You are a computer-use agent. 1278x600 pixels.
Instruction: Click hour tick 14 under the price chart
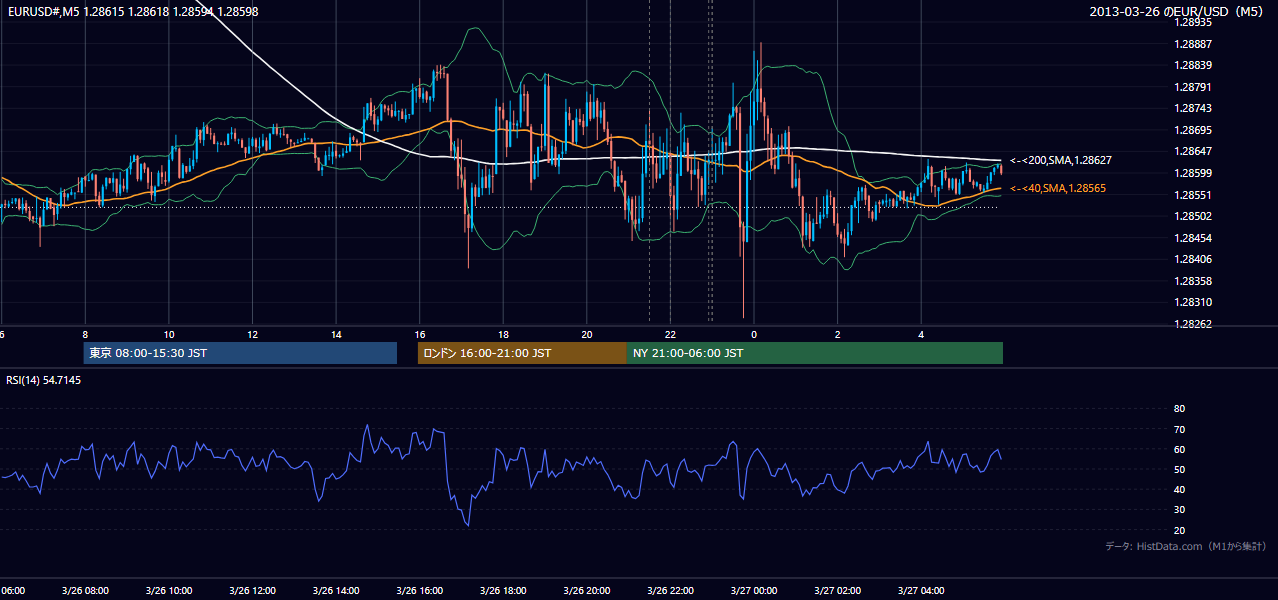click(336, 334)
